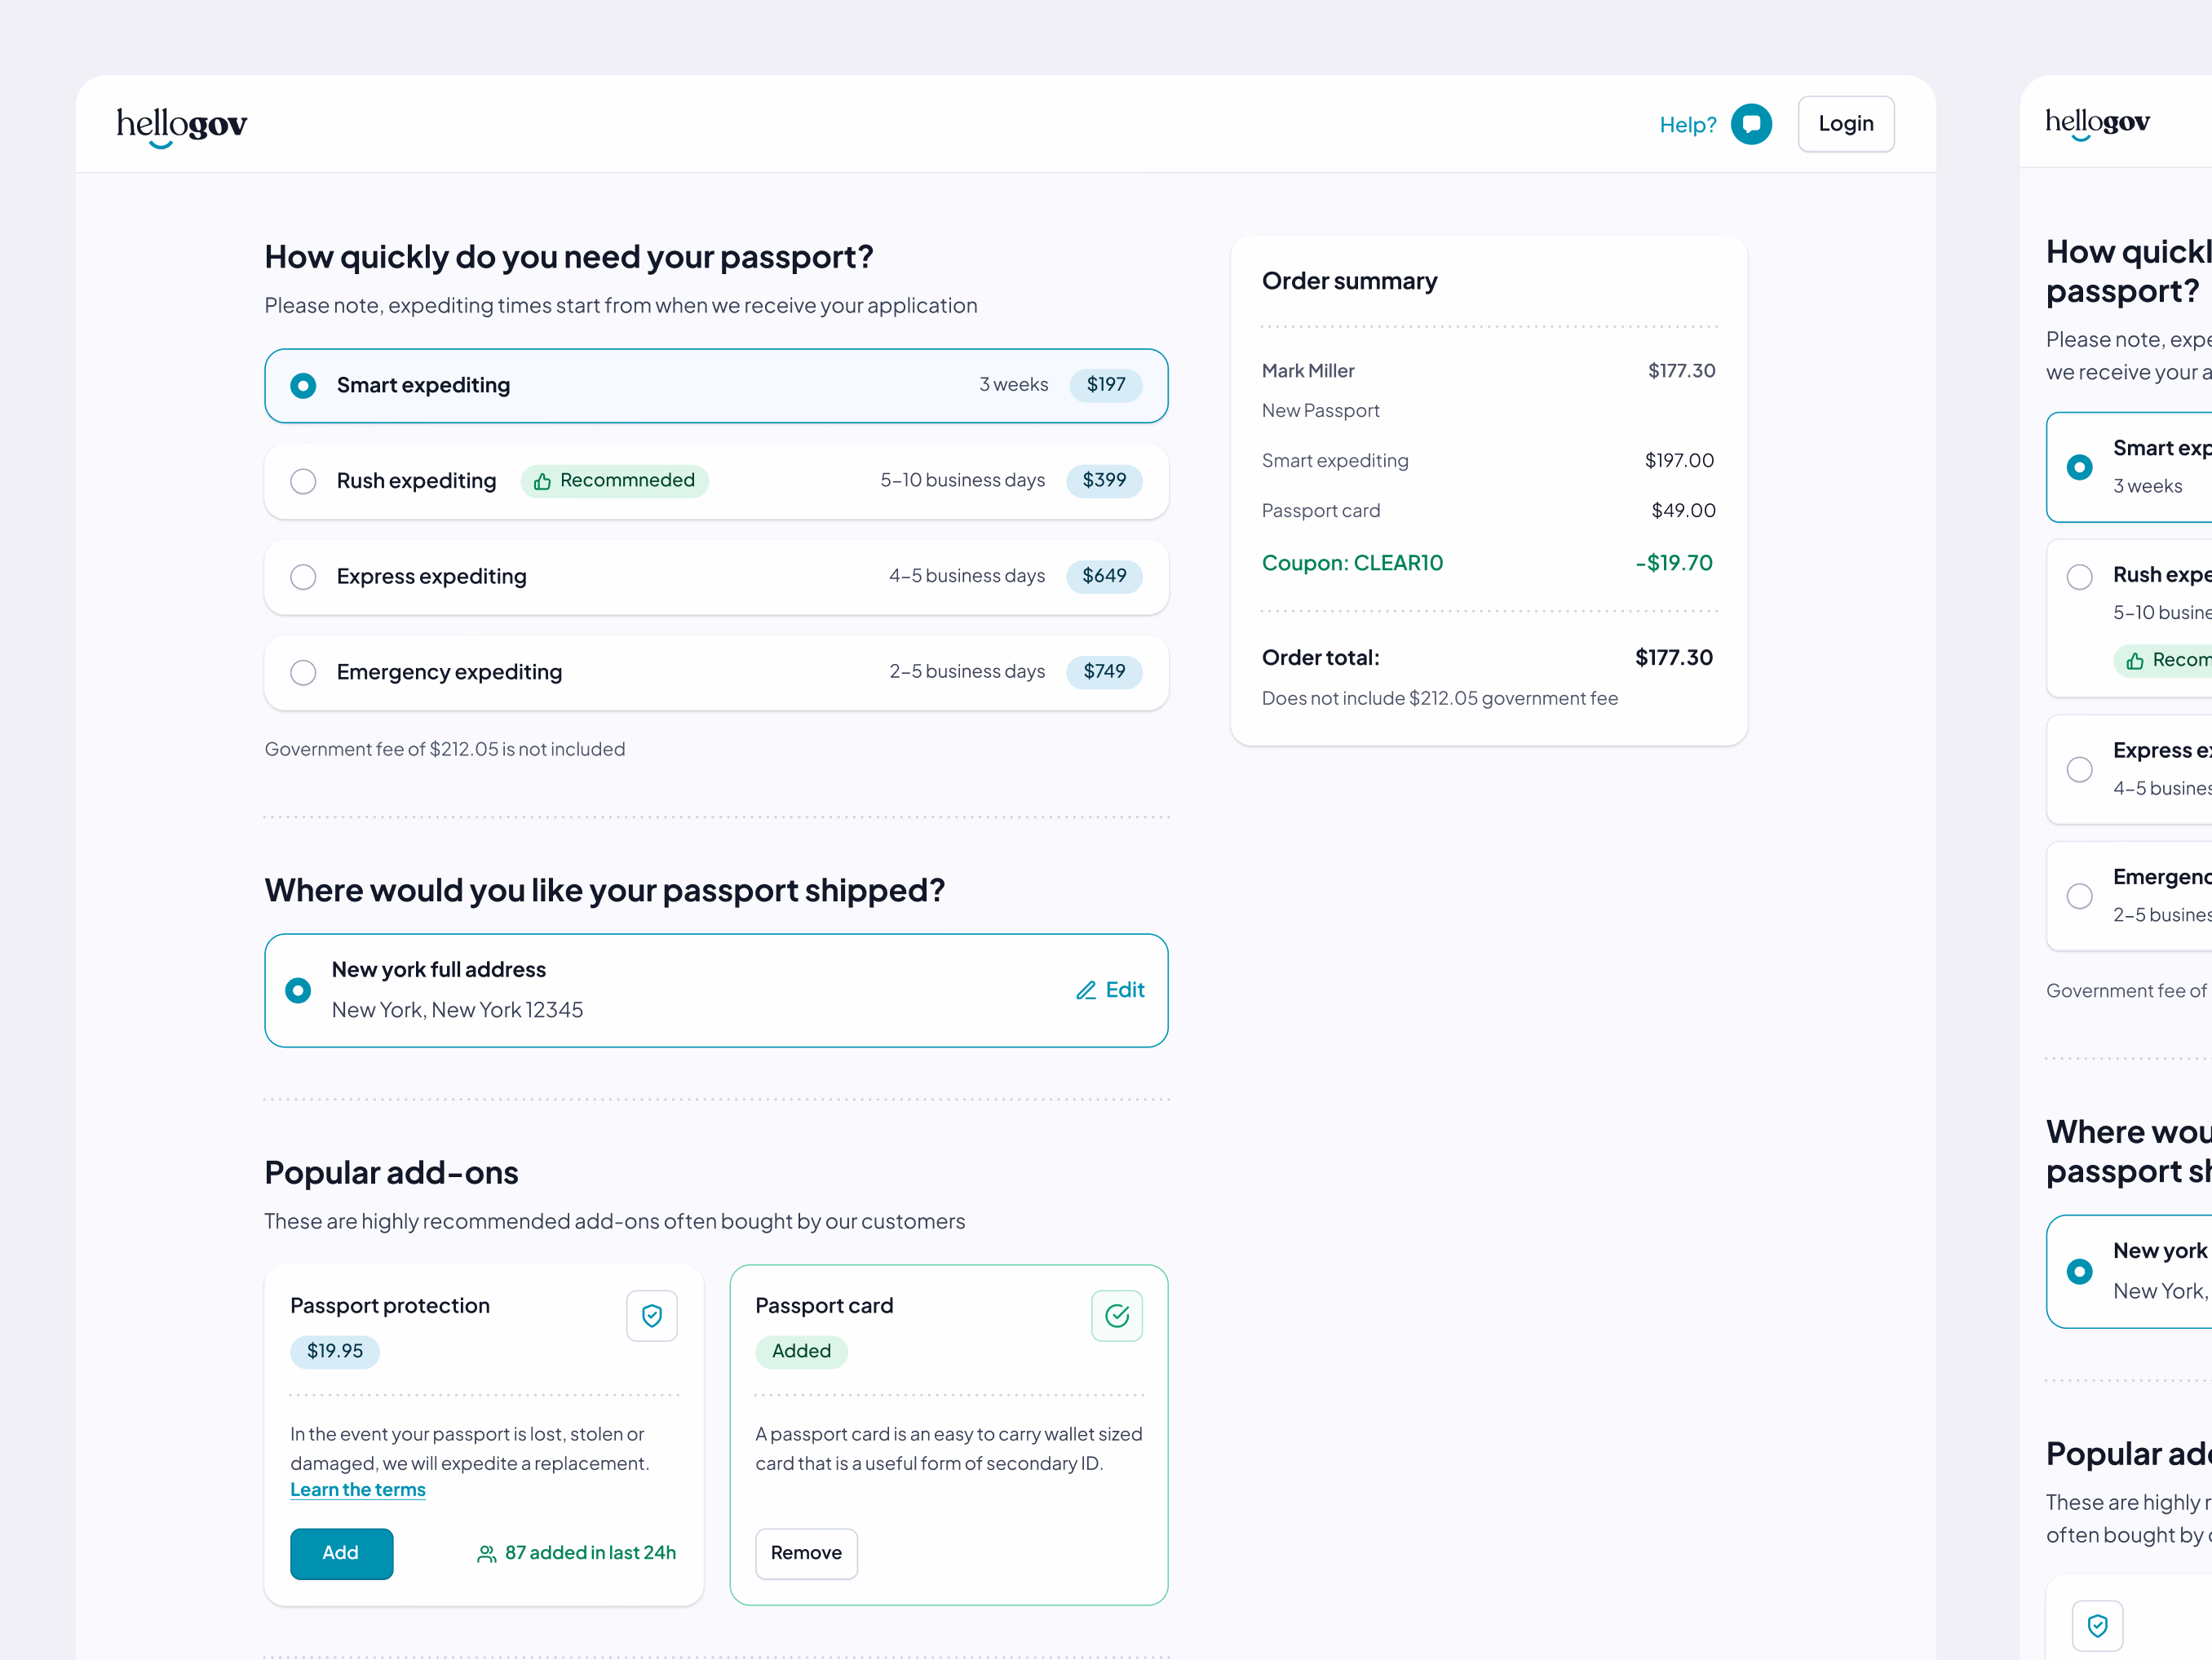Open the help chat bubble icon
Screen dimensions: 2212x1660
pos(1751,124)
